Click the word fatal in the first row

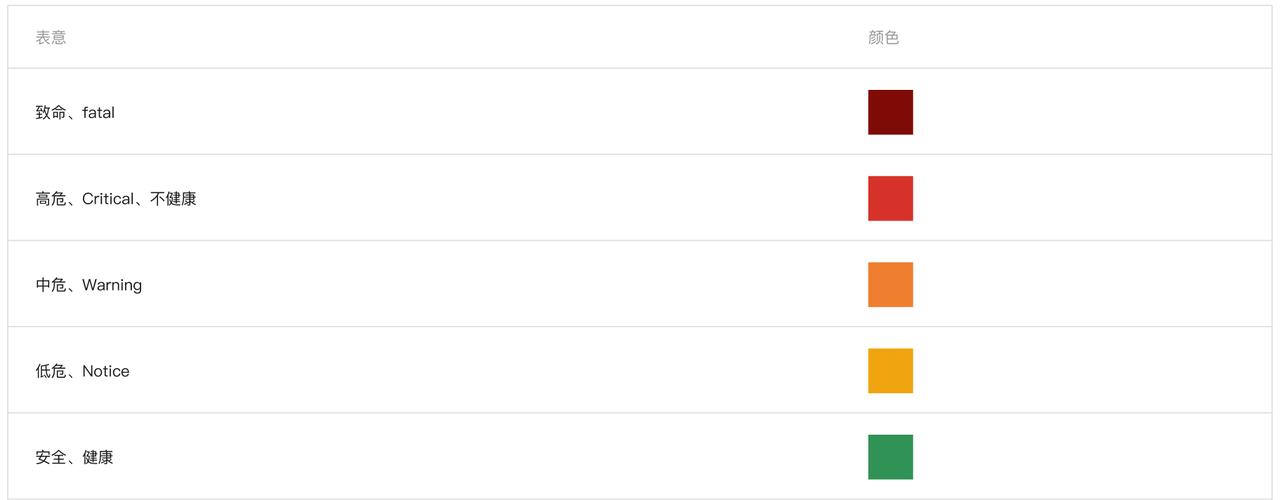coord(98,113)
